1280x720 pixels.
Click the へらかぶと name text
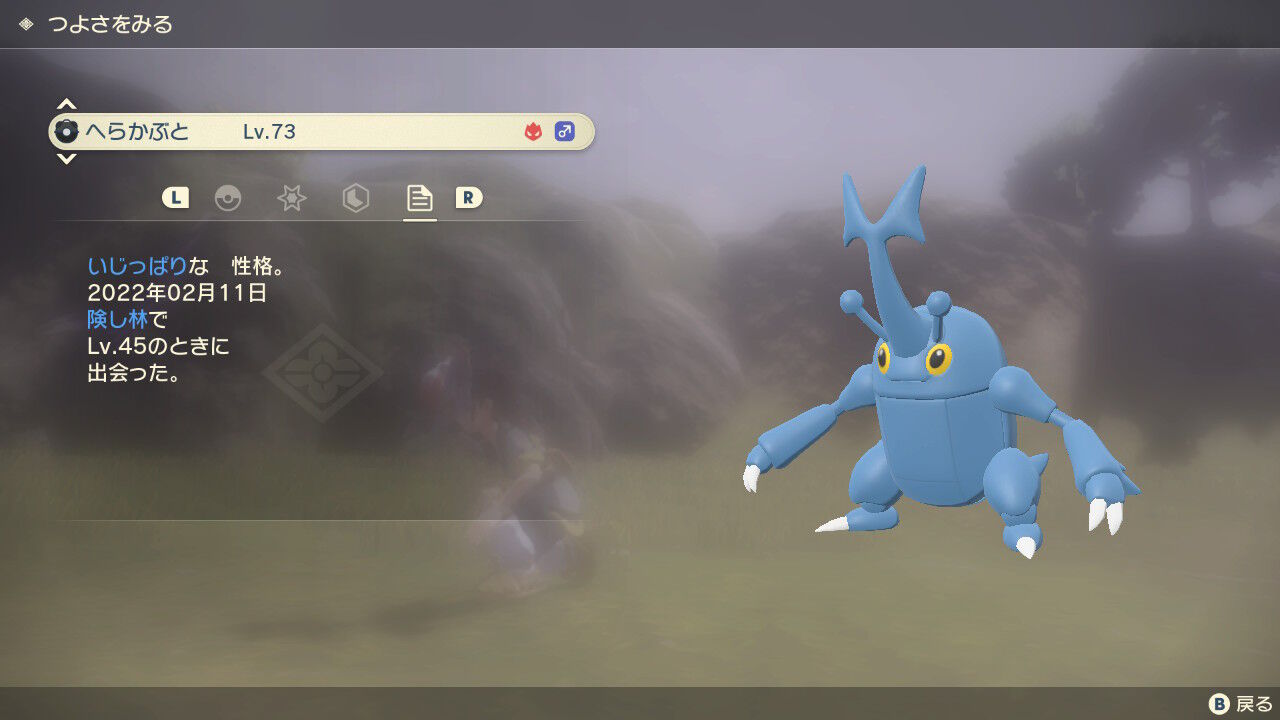[x=137, y=131]
